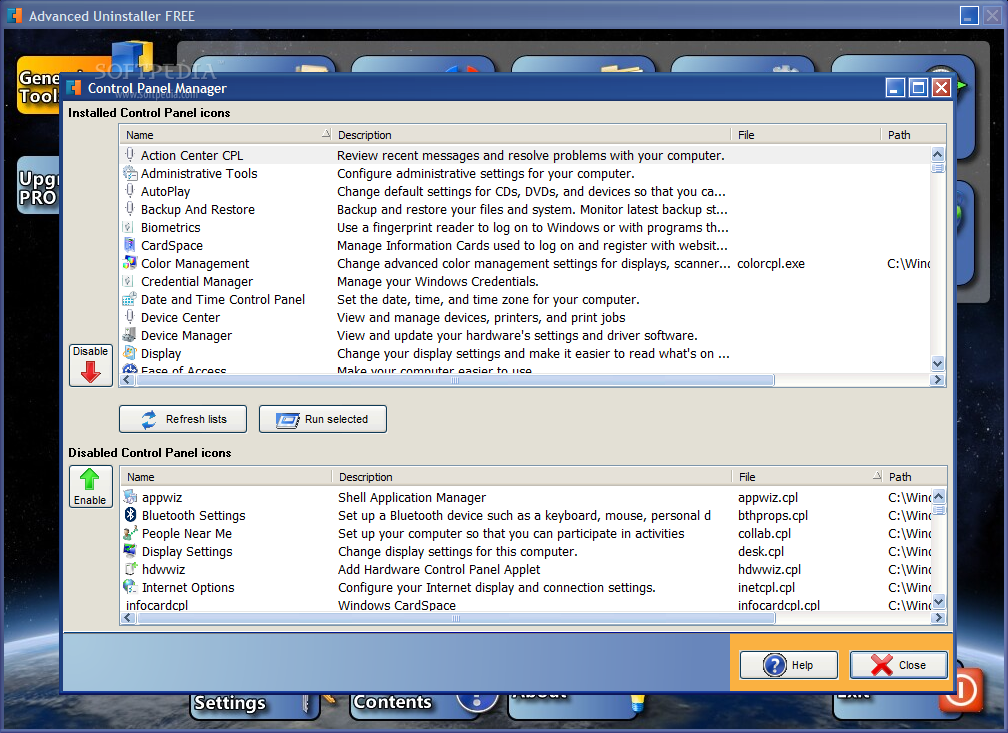The width and height of the screenshot is (1008, 733).
Task: Click the appwiz row icon
Action: pyautogui.click(x=130, y=497)
